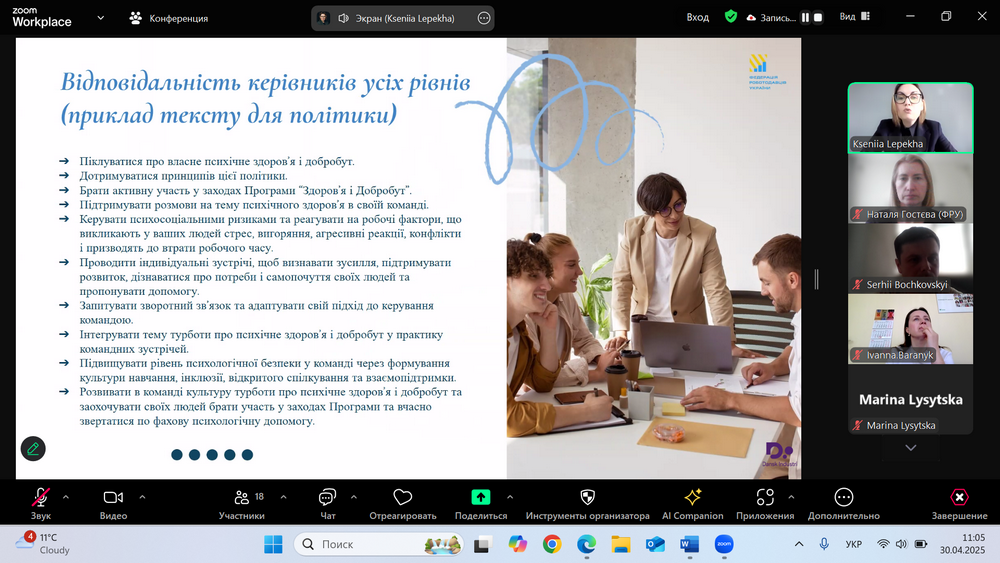The image size is (1000, 563).
Task: Open the Чат chat panel
Action: tap(327, 498)
